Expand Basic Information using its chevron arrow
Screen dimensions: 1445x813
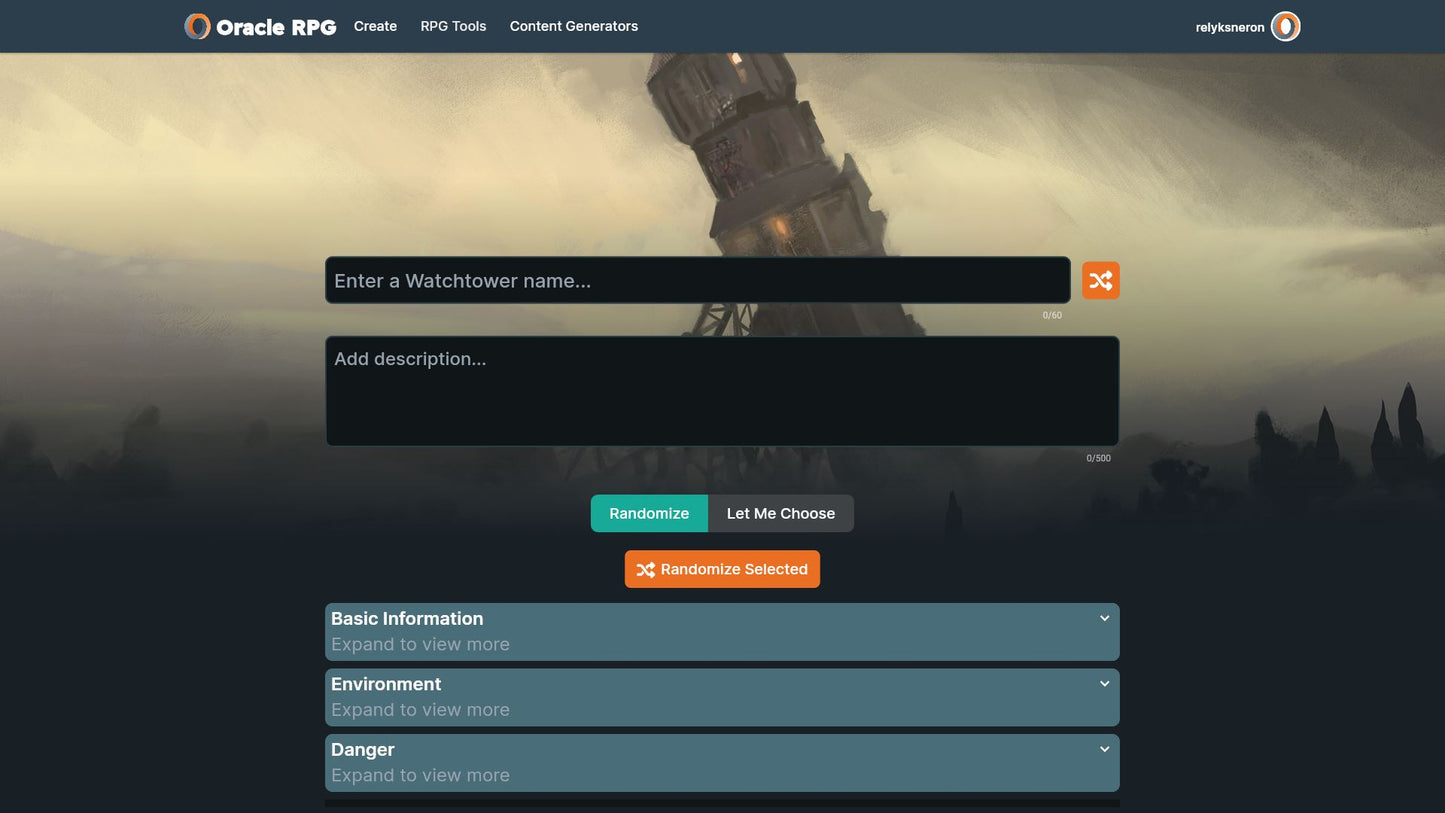point(1104,618)
